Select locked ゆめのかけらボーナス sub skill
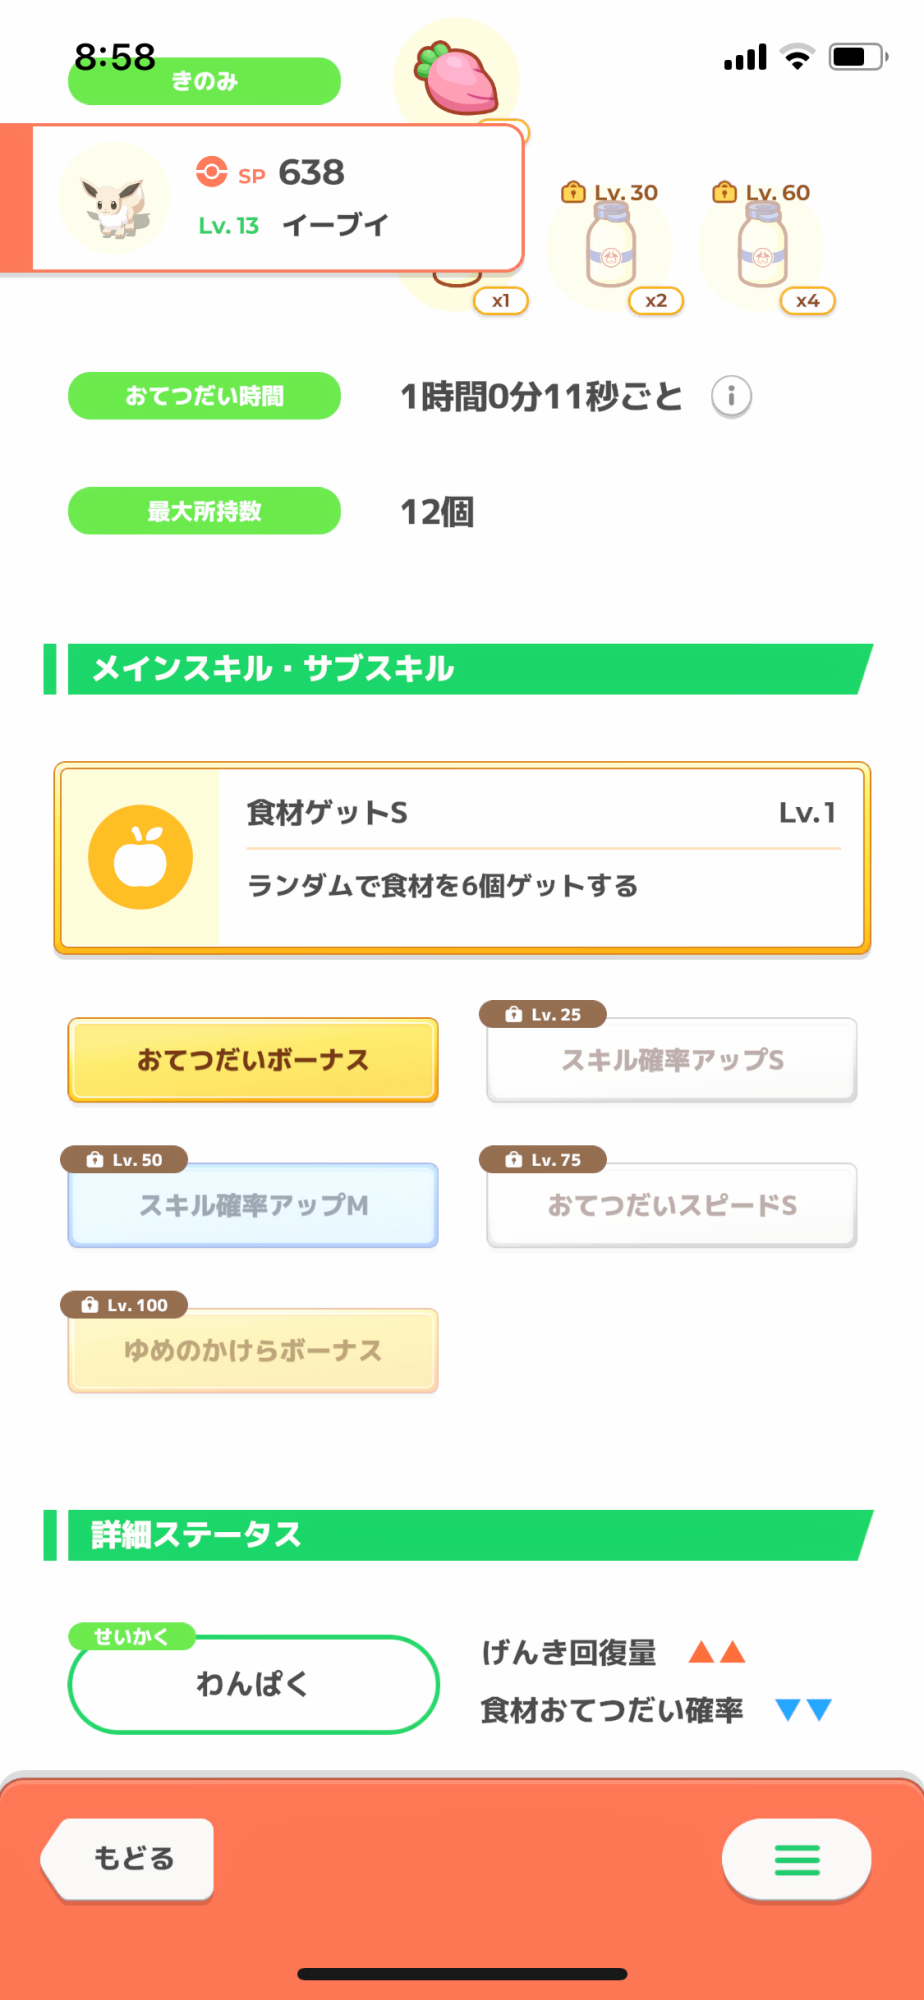924x2000 pixels. [x=253, y=1350]
